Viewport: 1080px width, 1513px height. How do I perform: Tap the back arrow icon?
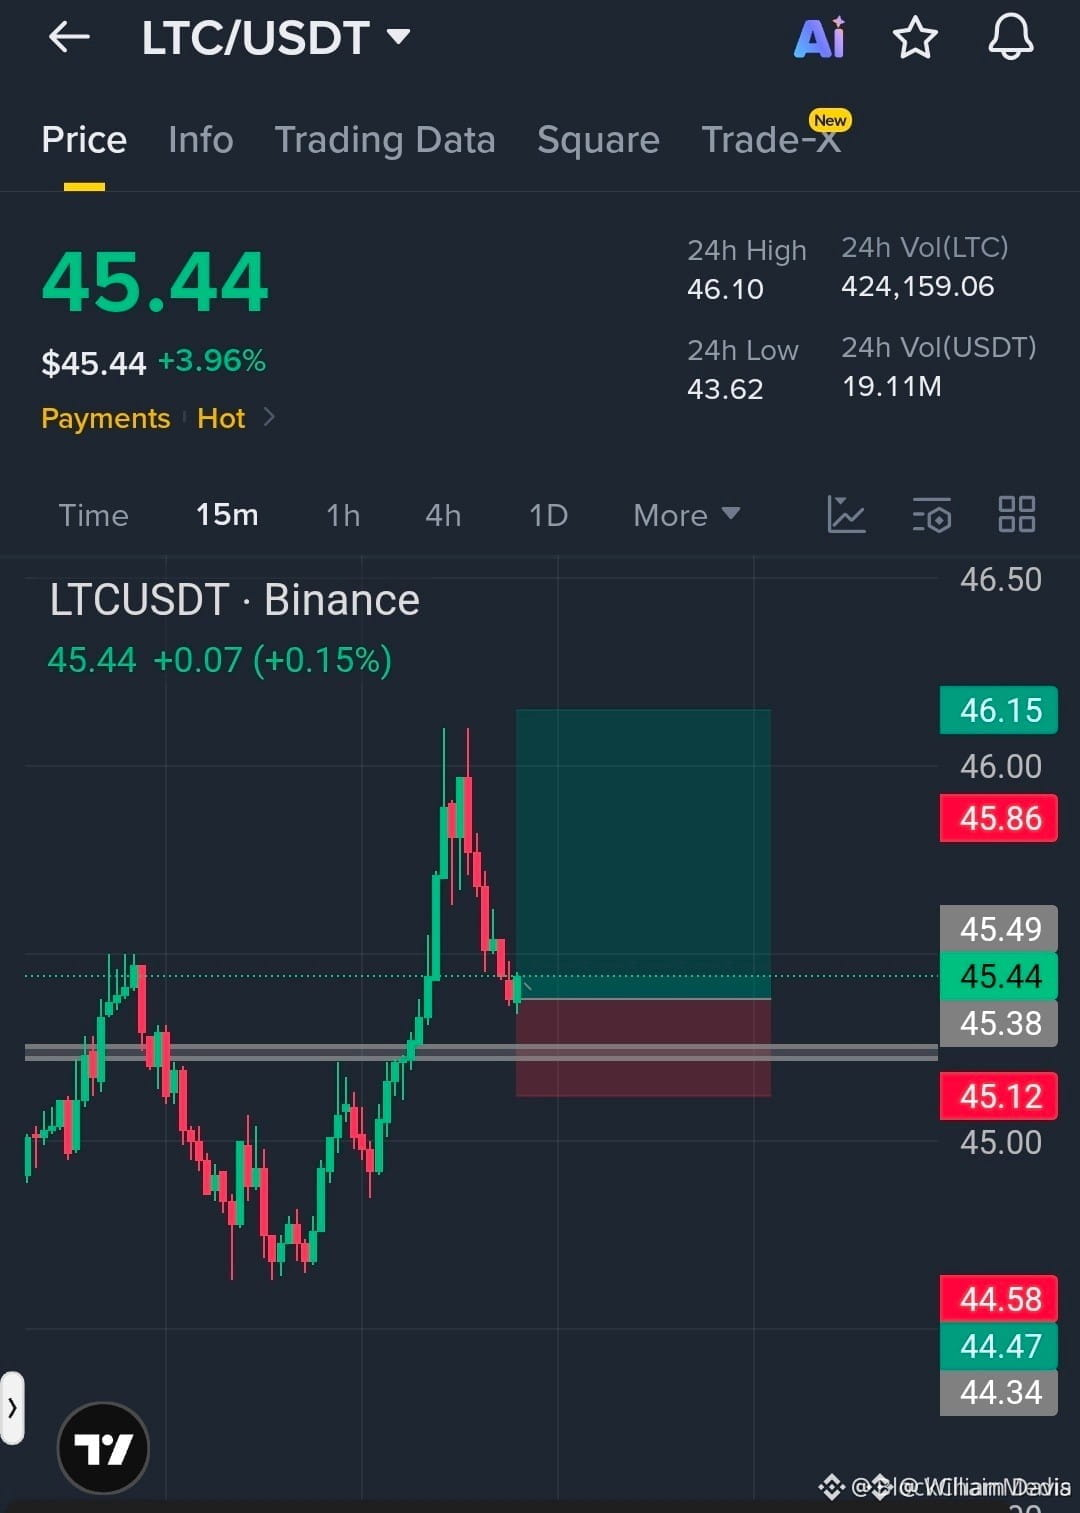coord(69,38)
